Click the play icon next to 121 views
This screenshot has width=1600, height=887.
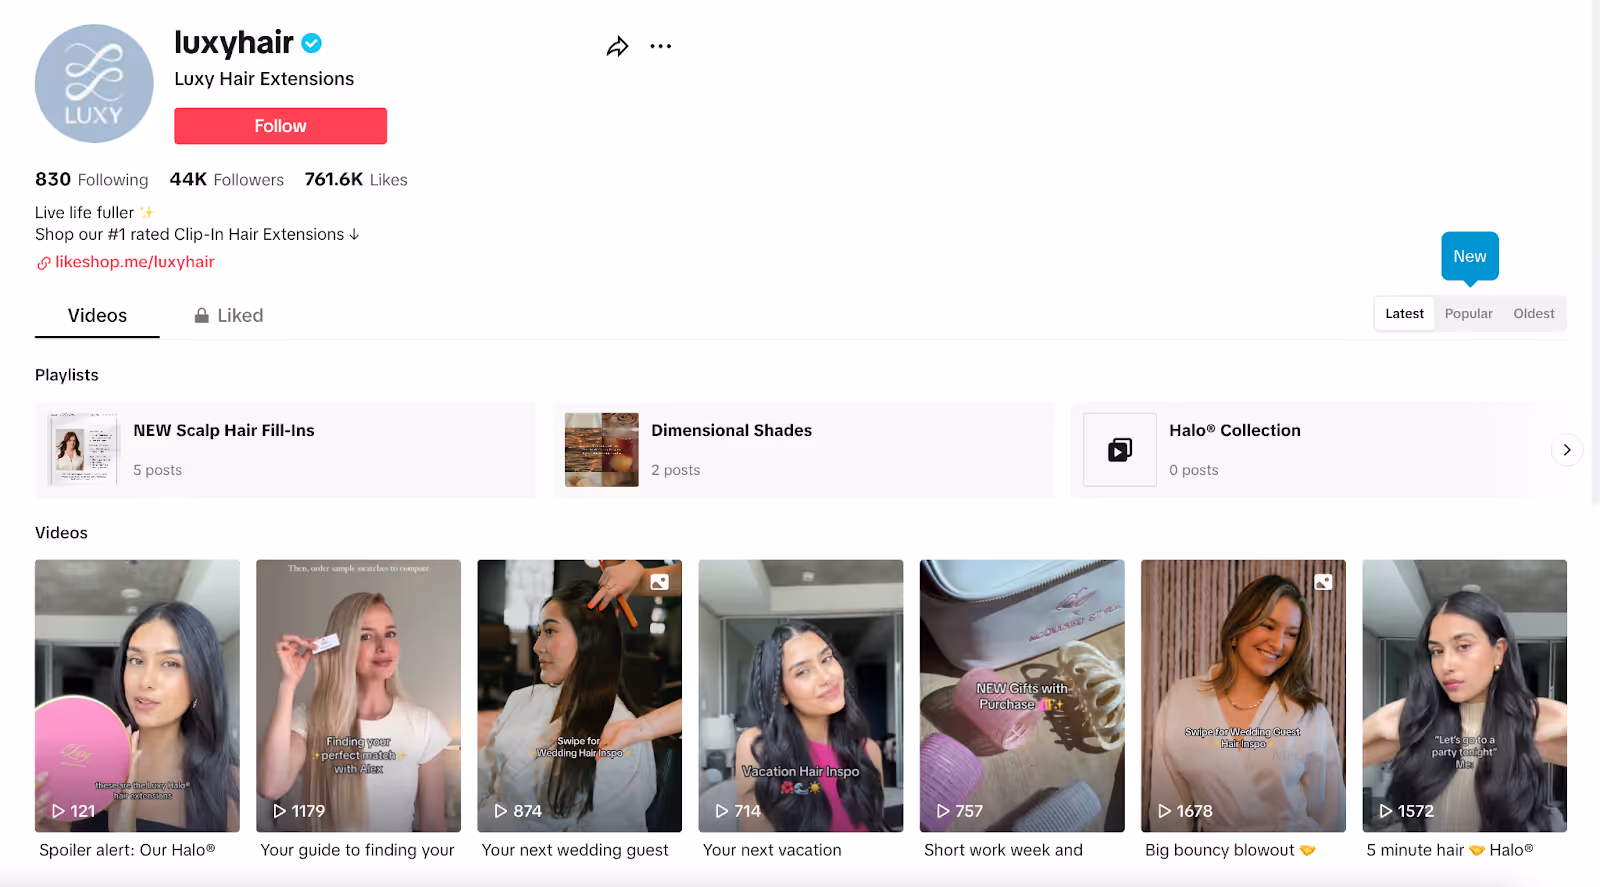[59, 811]
